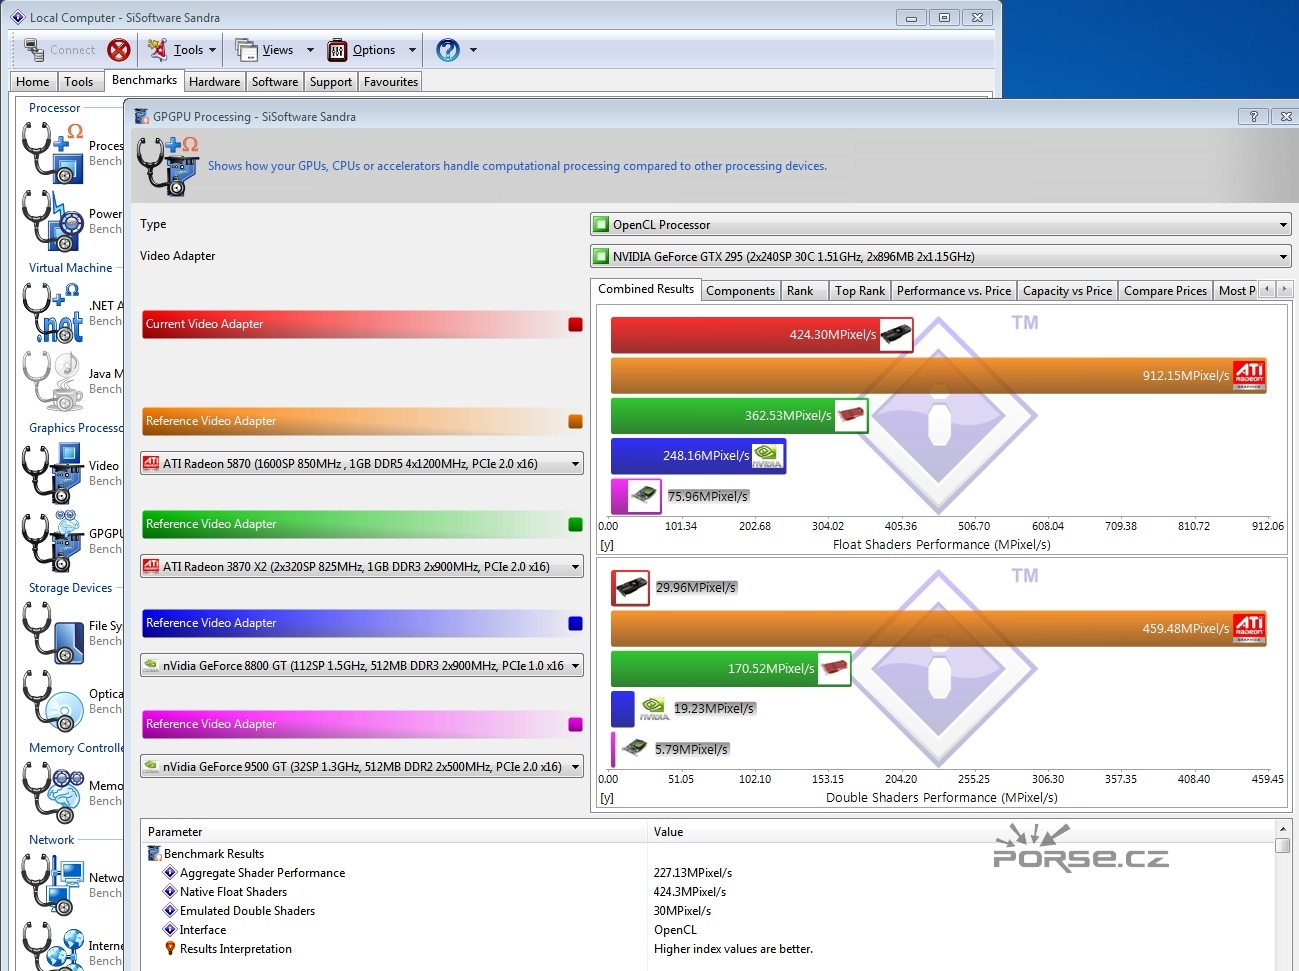Expand the Views dropdown arrow
This screenshot has height=971, width=1299.
pyautogui.click(x=310, y=50)
